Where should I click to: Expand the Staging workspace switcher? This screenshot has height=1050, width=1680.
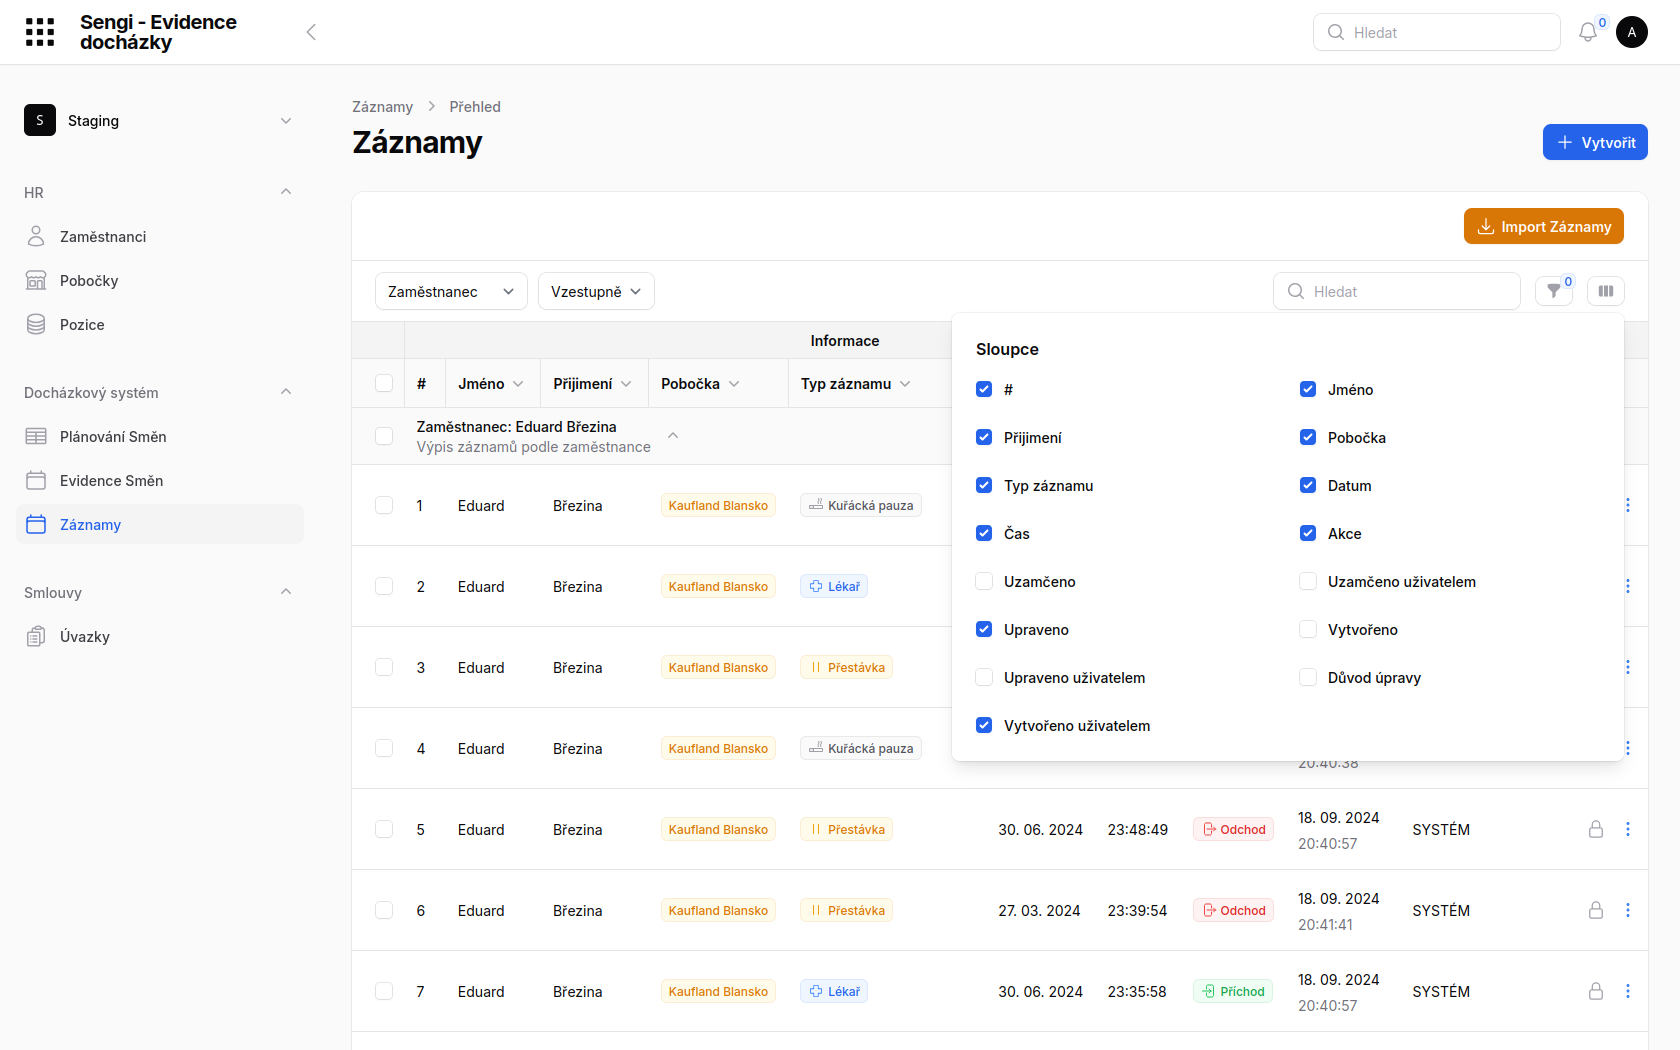pyautogui.click(x=286, y=120)
